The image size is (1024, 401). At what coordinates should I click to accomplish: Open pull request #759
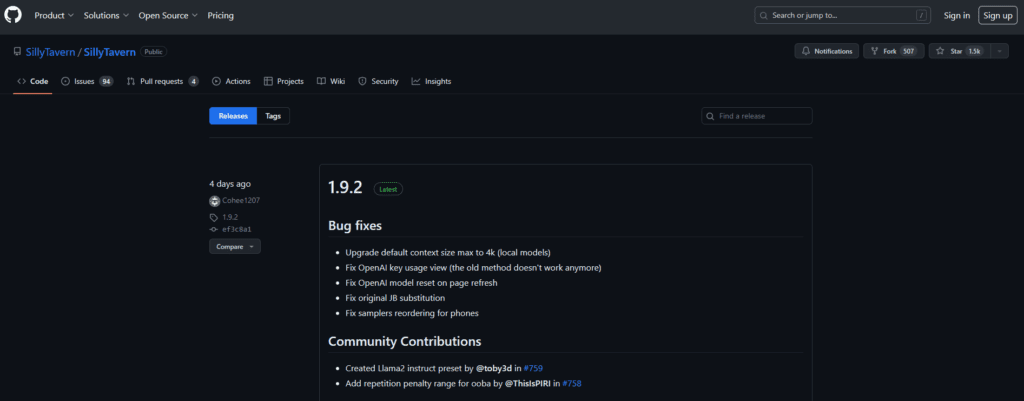pos(534,368)
